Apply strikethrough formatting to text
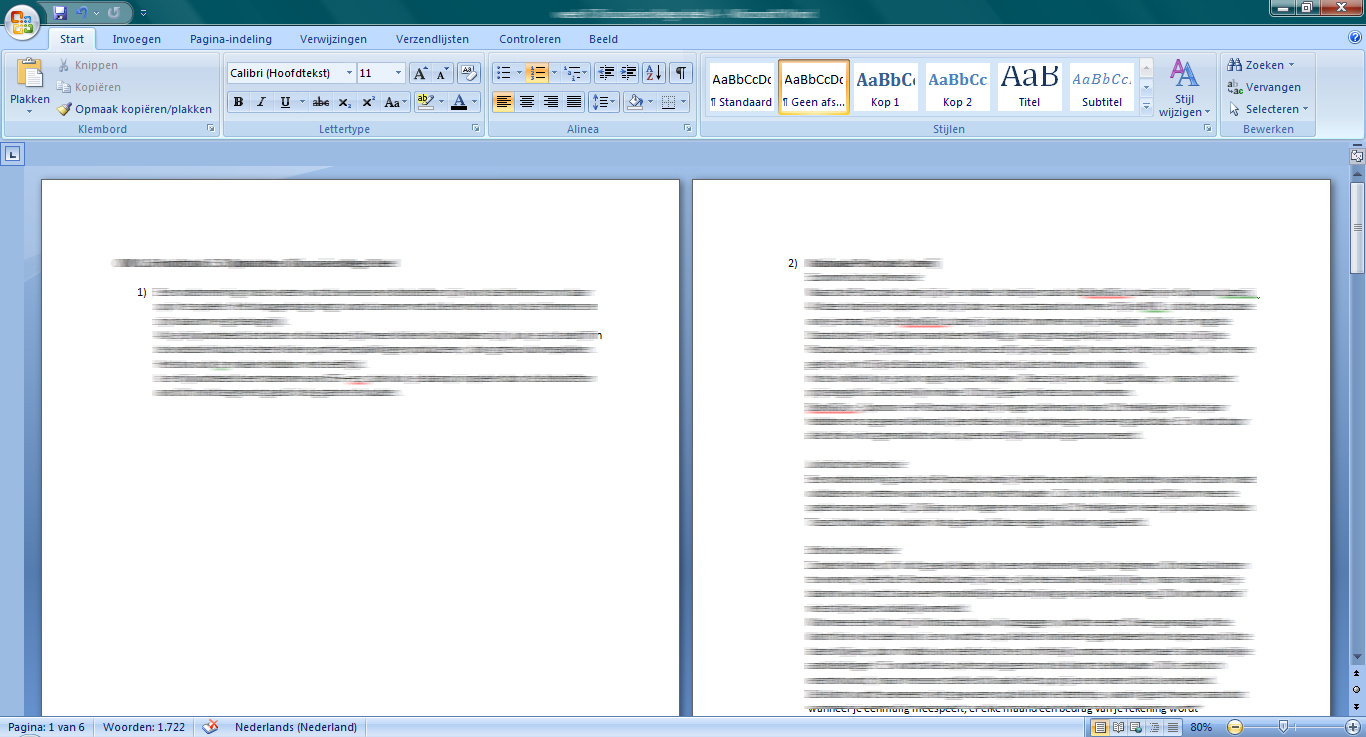 [x=320, y=102]
